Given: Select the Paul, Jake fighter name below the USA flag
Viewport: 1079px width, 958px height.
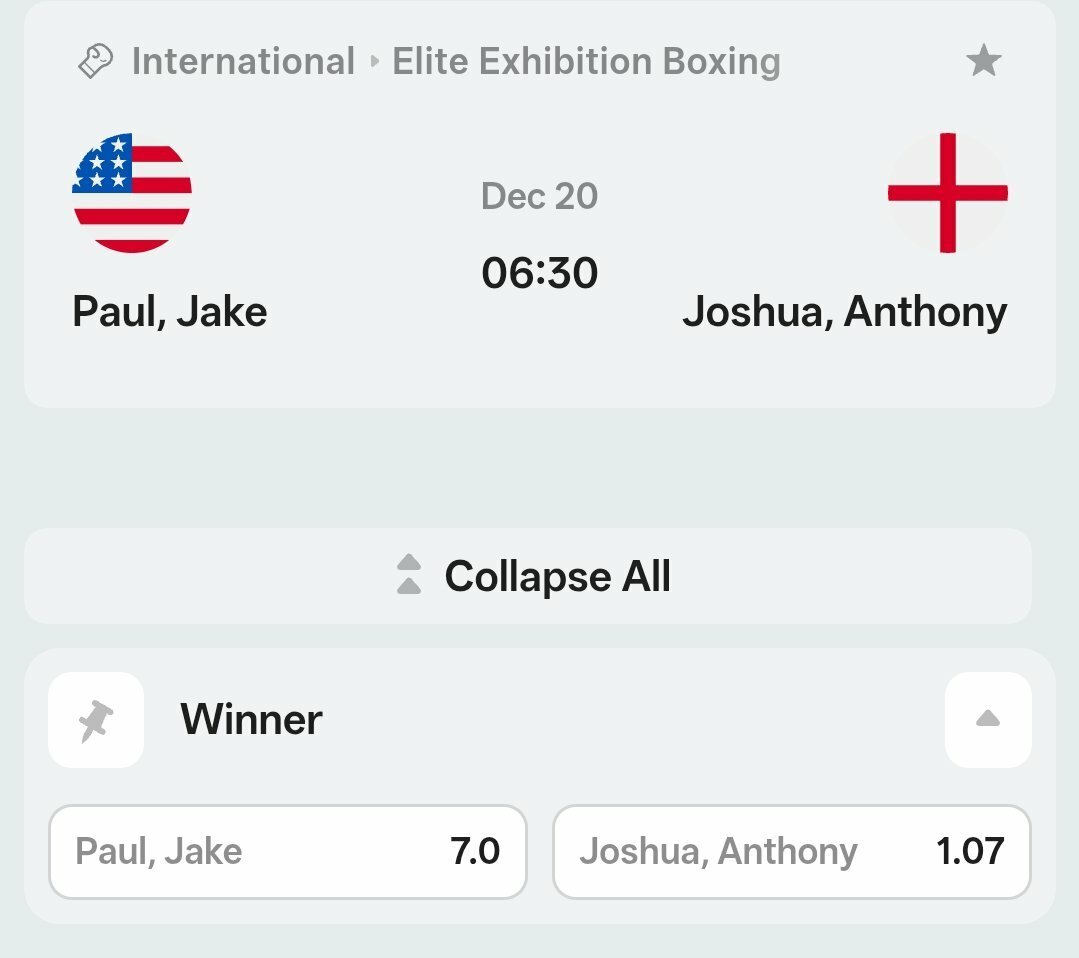Looking at the screenshot, I should [x=170, y=312].
